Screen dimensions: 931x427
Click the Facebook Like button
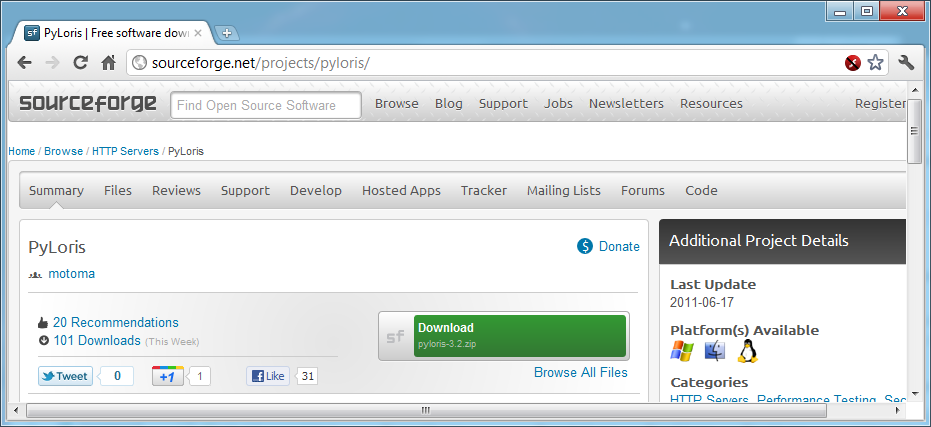268,376
